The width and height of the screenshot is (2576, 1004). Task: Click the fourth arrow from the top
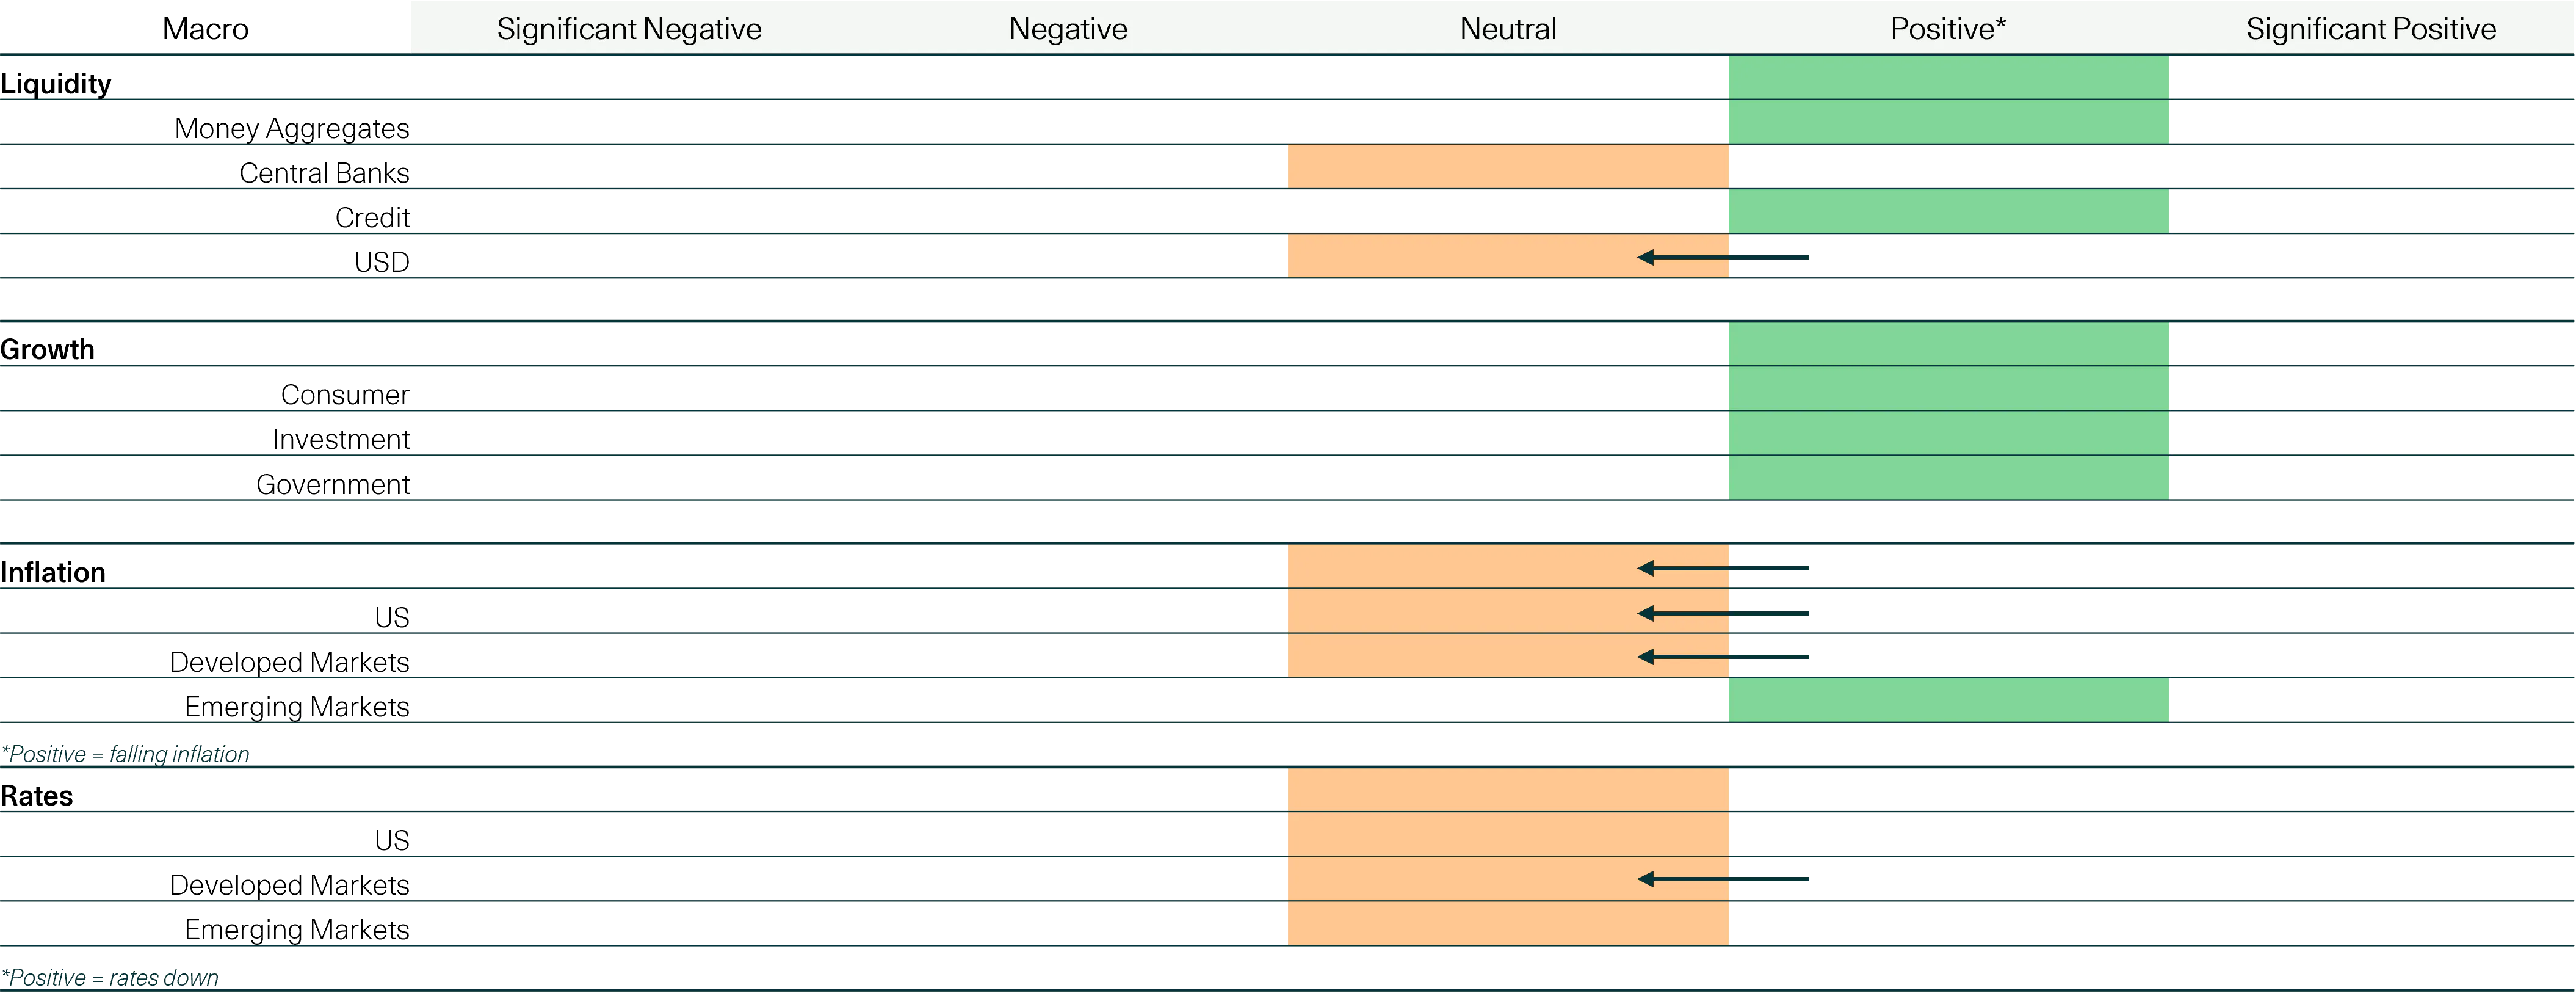(x=1723, y=657)
